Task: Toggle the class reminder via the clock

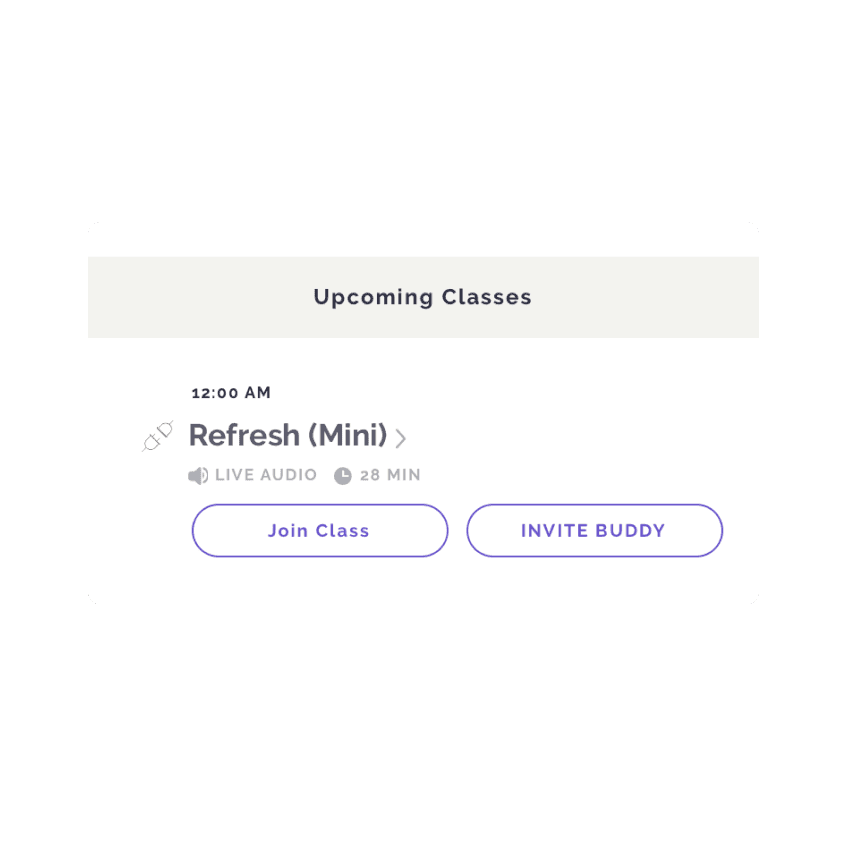Action: pos(342,475)
